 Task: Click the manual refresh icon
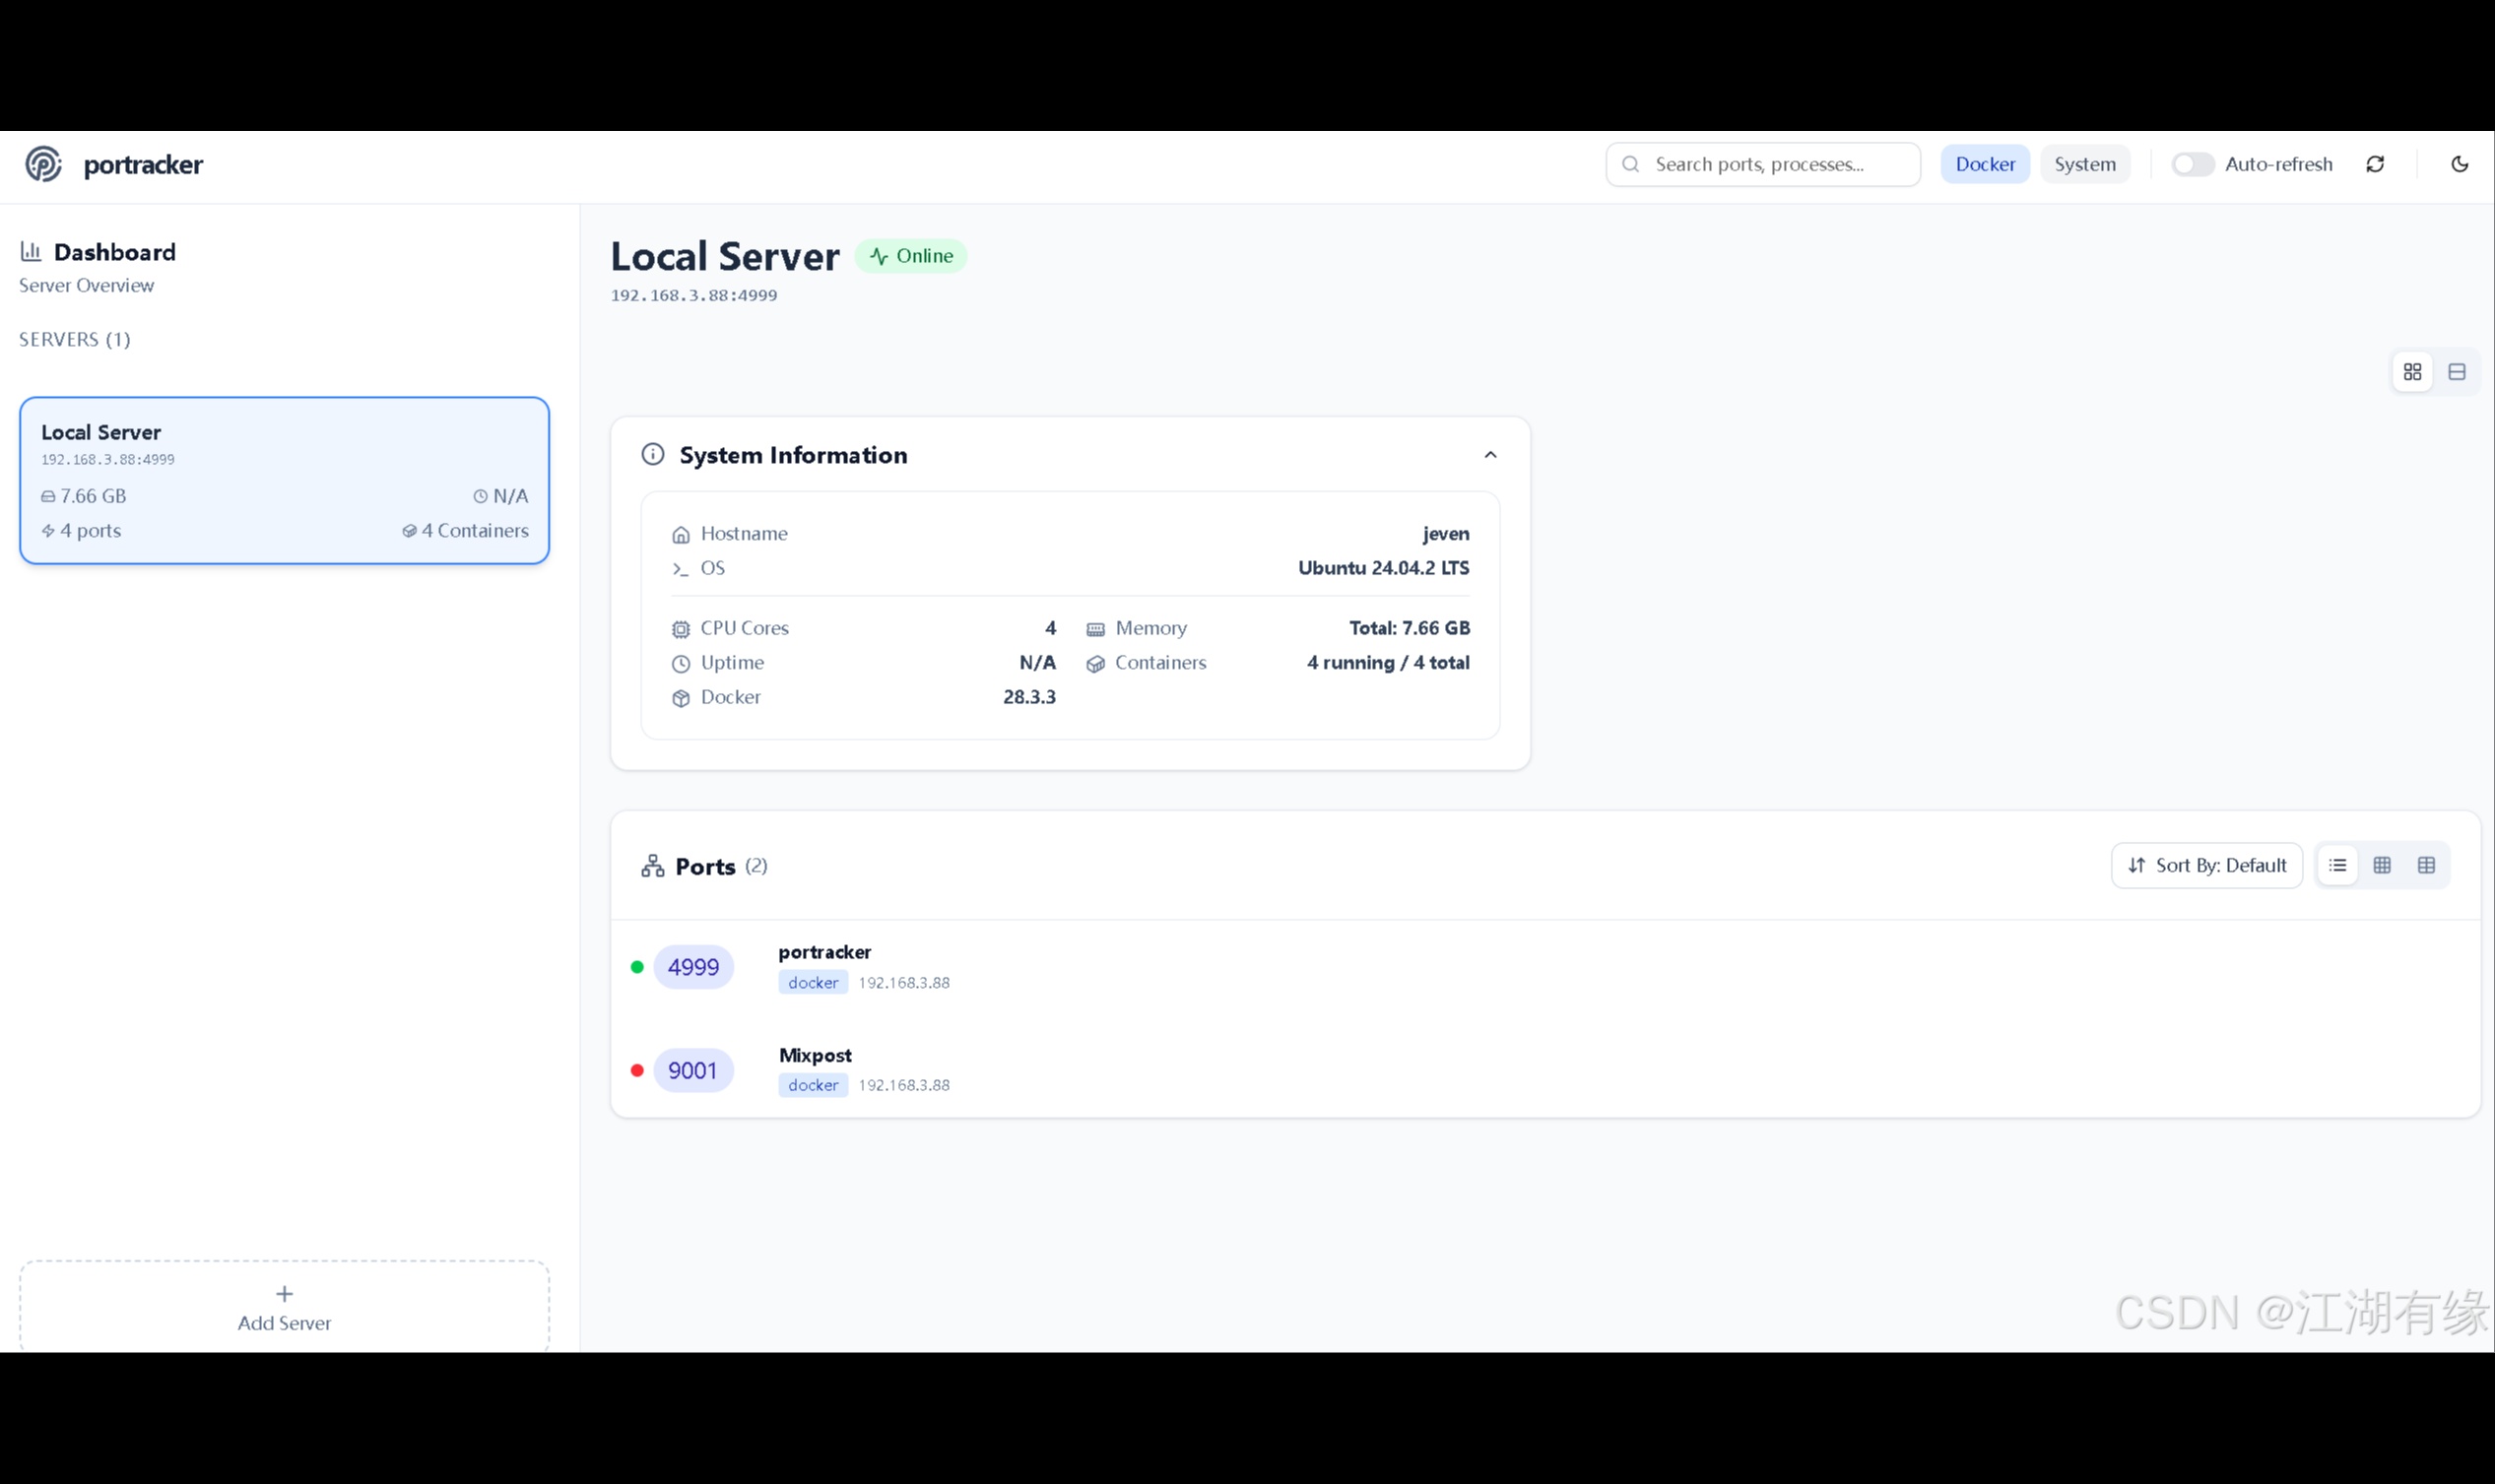2375,164
